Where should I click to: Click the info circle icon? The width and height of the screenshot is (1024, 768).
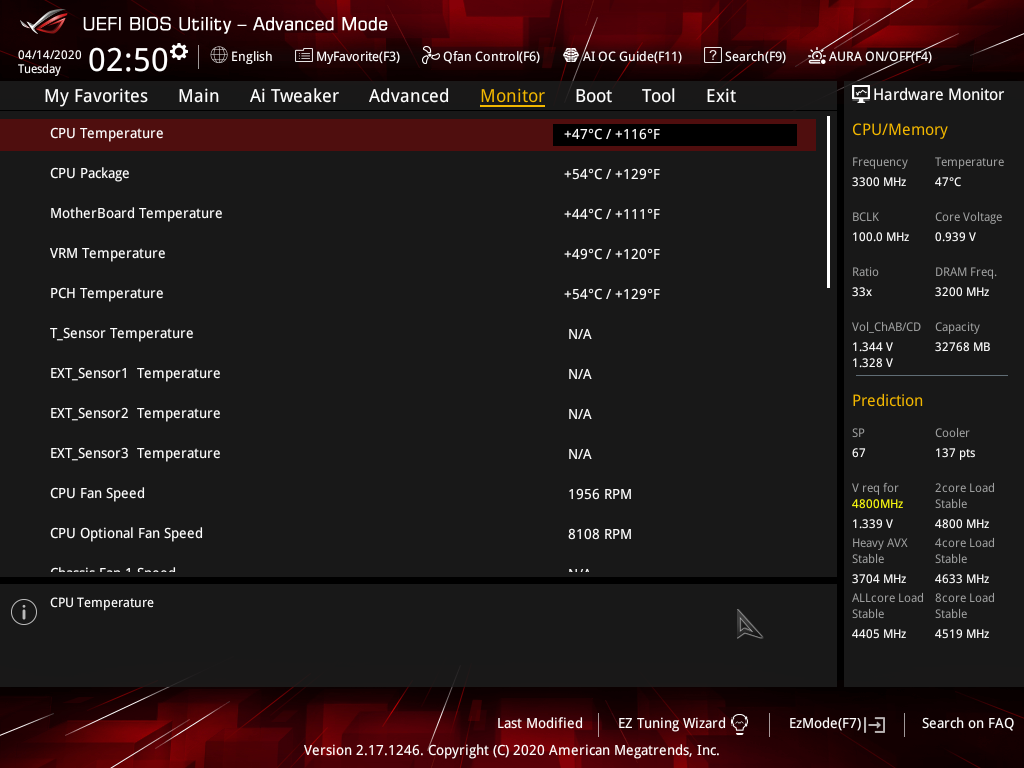tap(24, 612)
